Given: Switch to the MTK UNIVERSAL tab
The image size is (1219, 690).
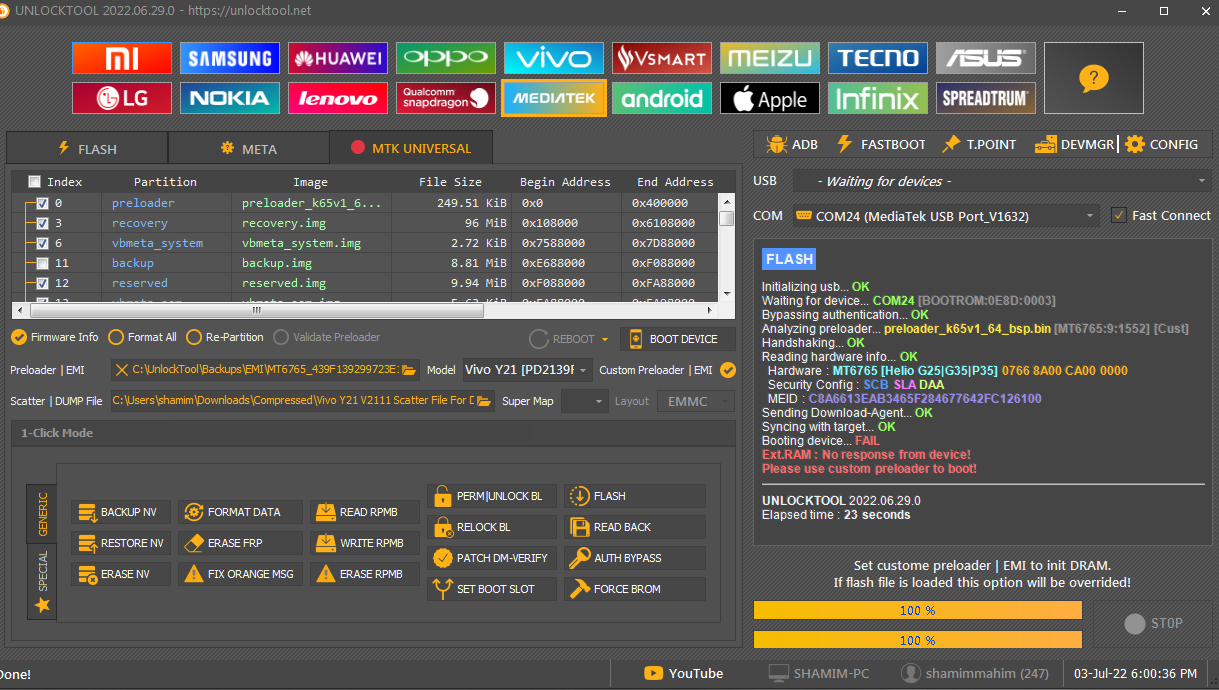Looking at the screenshot, I should coord(410,148).
